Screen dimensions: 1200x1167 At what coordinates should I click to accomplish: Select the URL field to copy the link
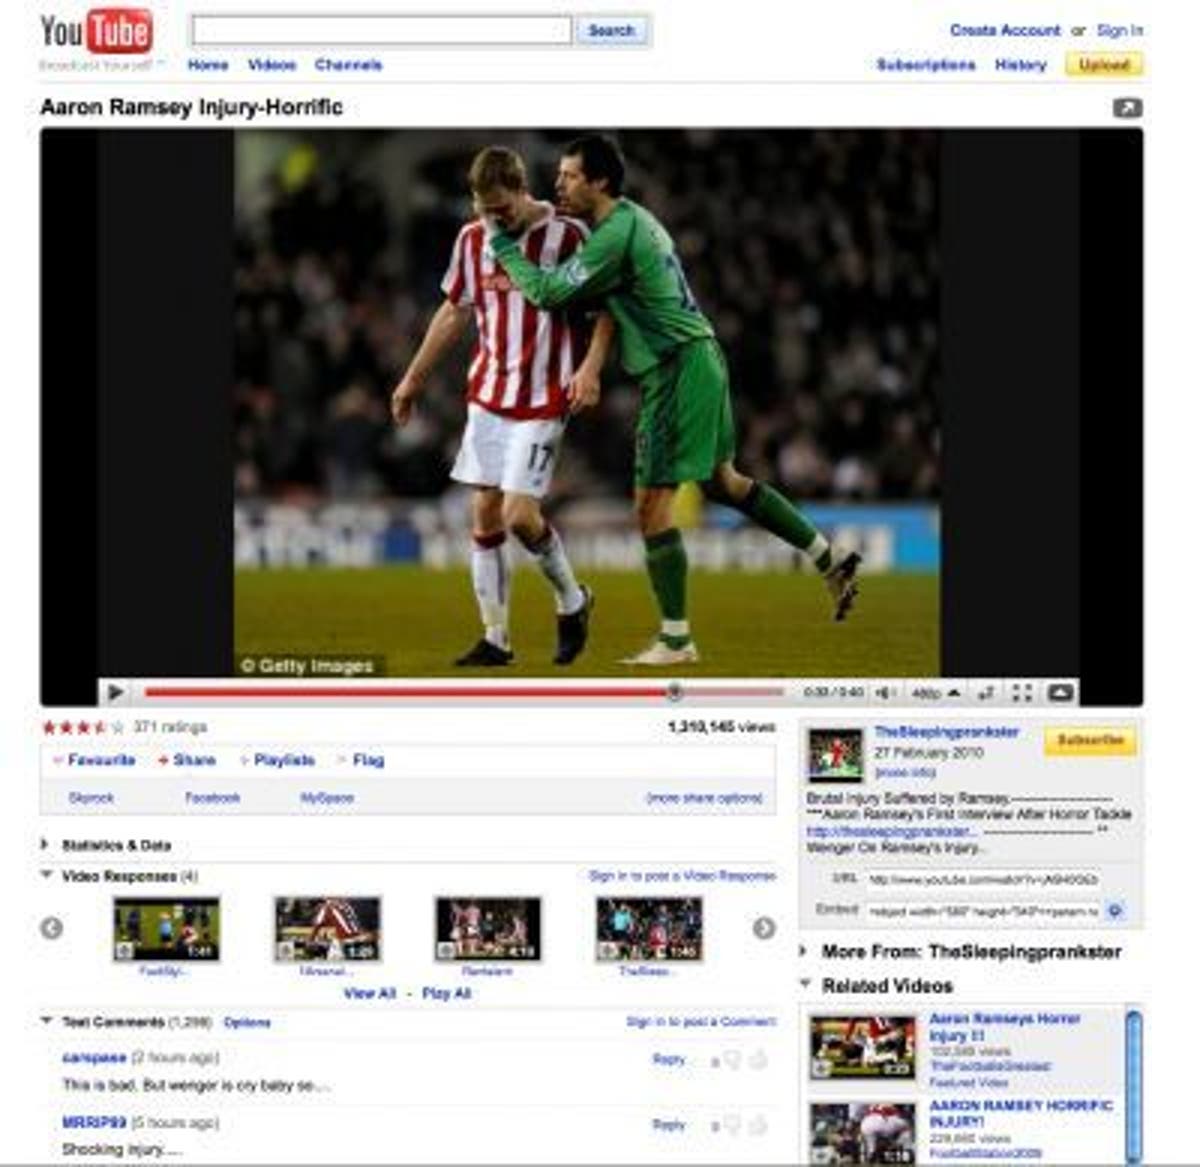(985, 881)
